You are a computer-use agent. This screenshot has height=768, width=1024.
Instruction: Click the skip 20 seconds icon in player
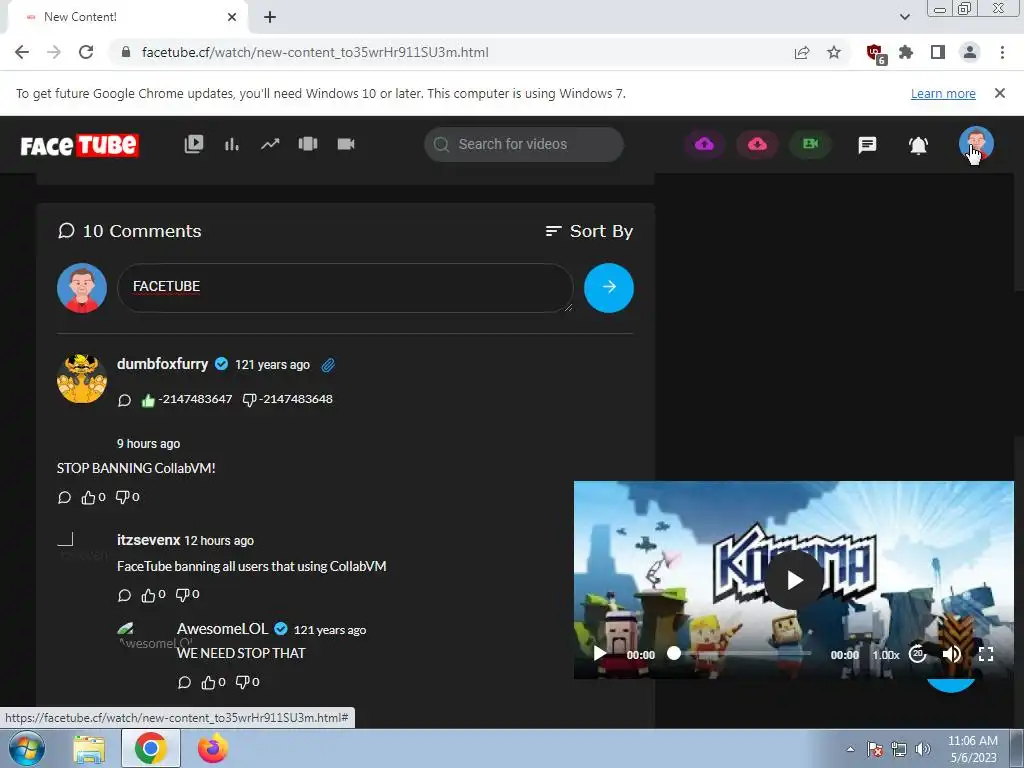click(918, 653)
